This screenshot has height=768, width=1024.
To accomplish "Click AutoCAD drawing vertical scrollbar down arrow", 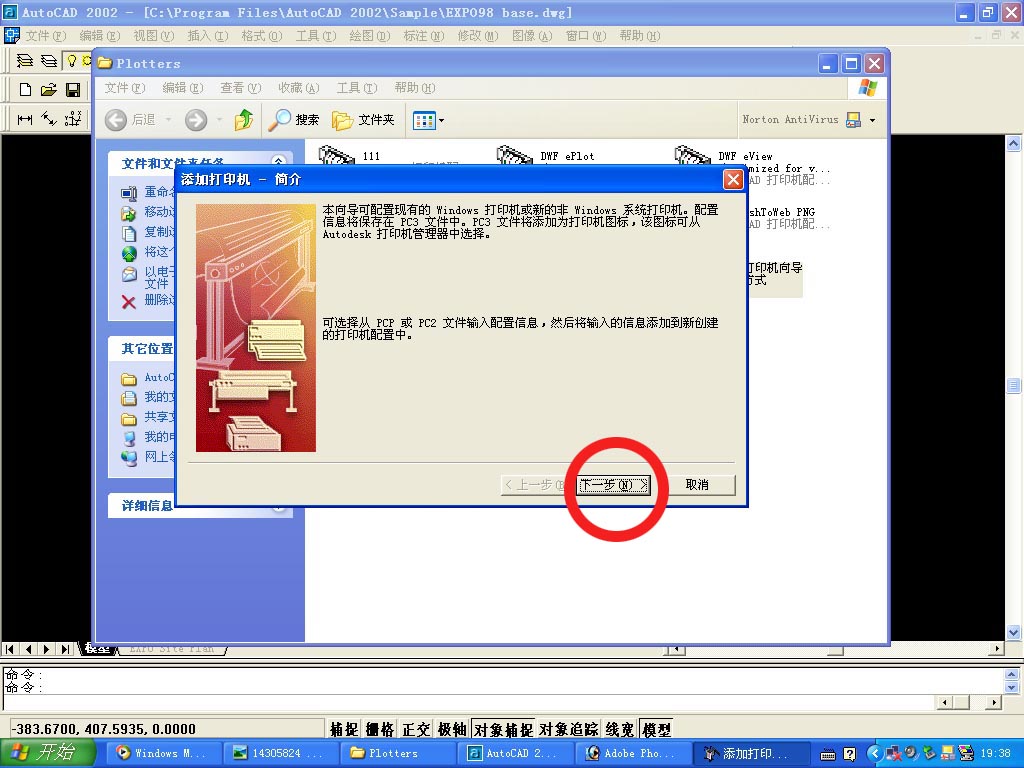I will point(1014,632).
